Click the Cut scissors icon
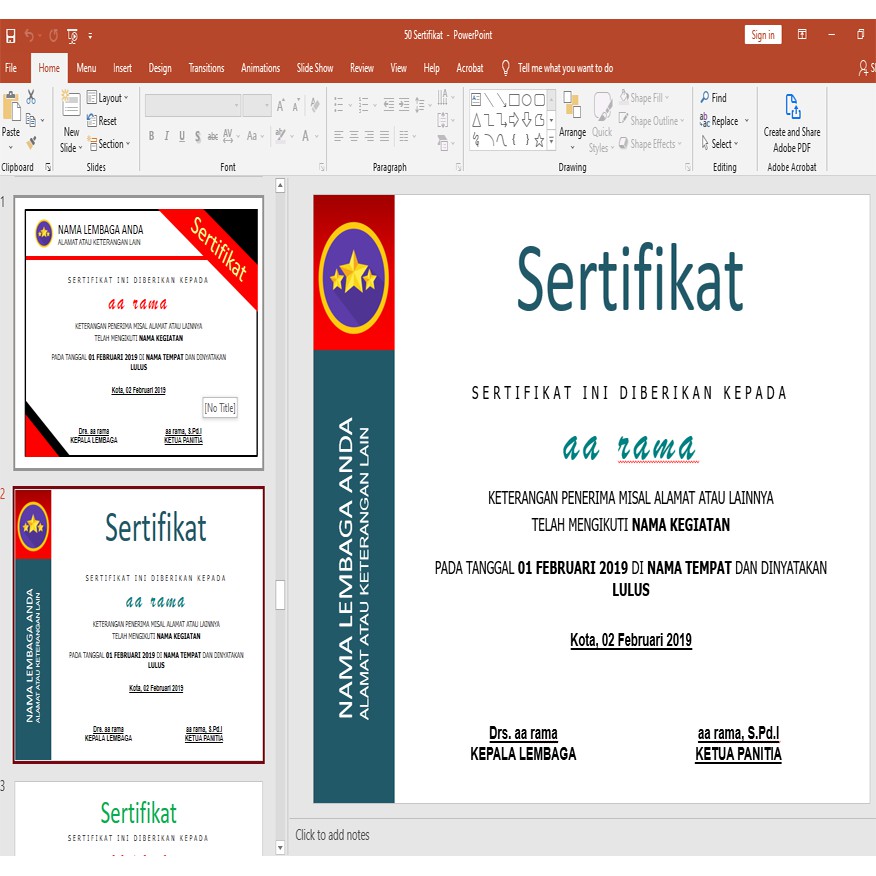 (x=31, y=97)
